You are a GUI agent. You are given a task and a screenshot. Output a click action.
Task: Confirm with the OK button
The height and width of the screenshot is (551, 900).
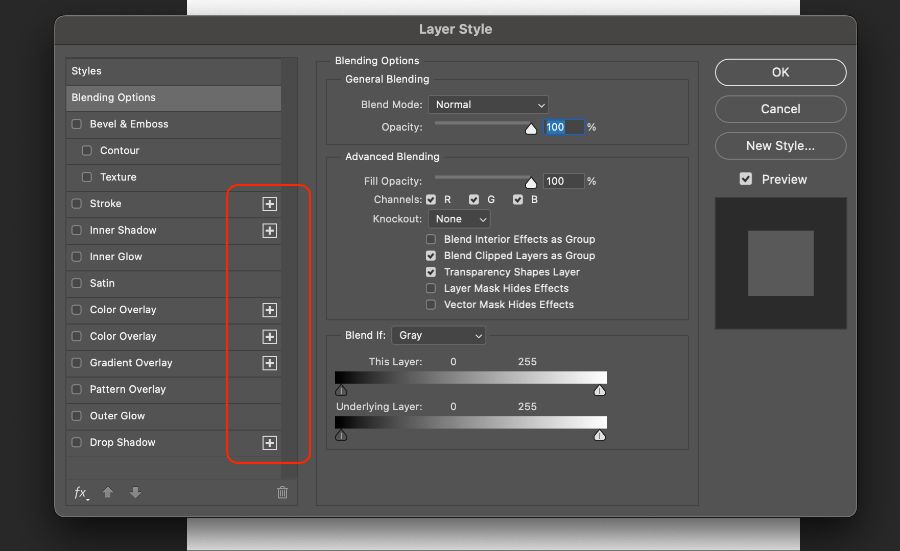781,72
